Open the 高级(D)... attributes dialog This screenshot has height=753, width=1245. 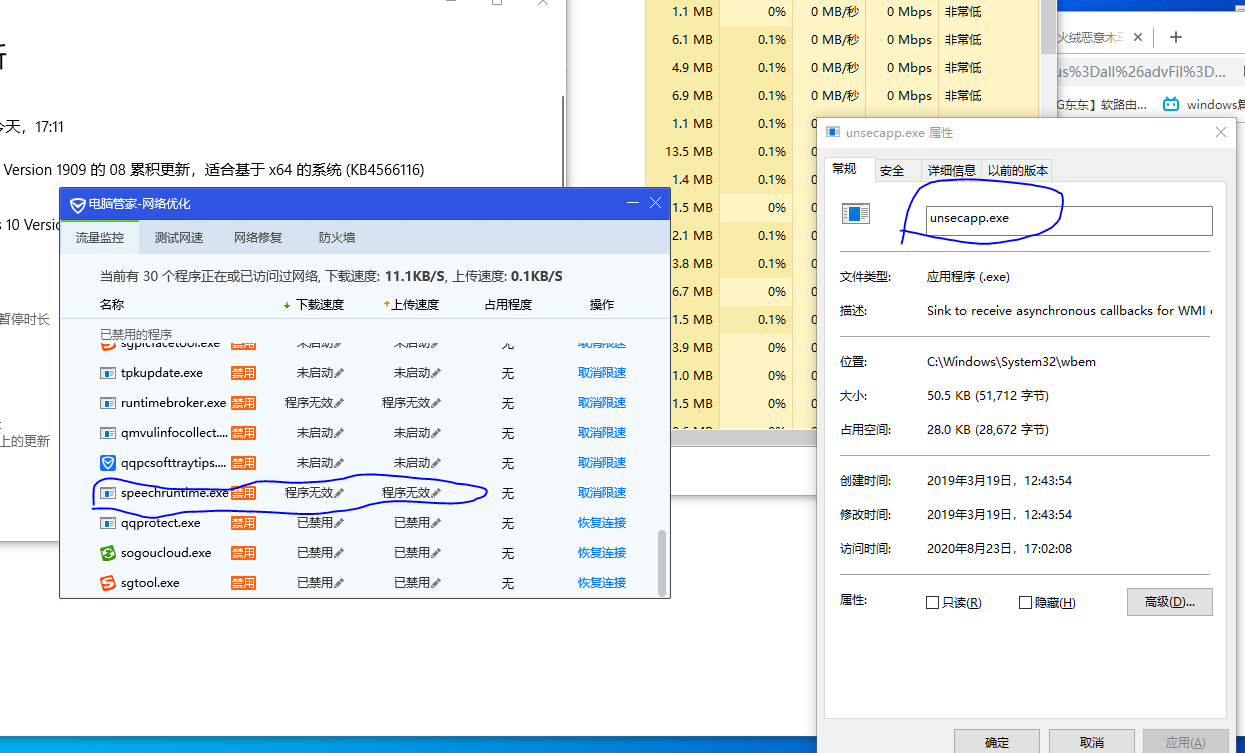point(1169,602)
